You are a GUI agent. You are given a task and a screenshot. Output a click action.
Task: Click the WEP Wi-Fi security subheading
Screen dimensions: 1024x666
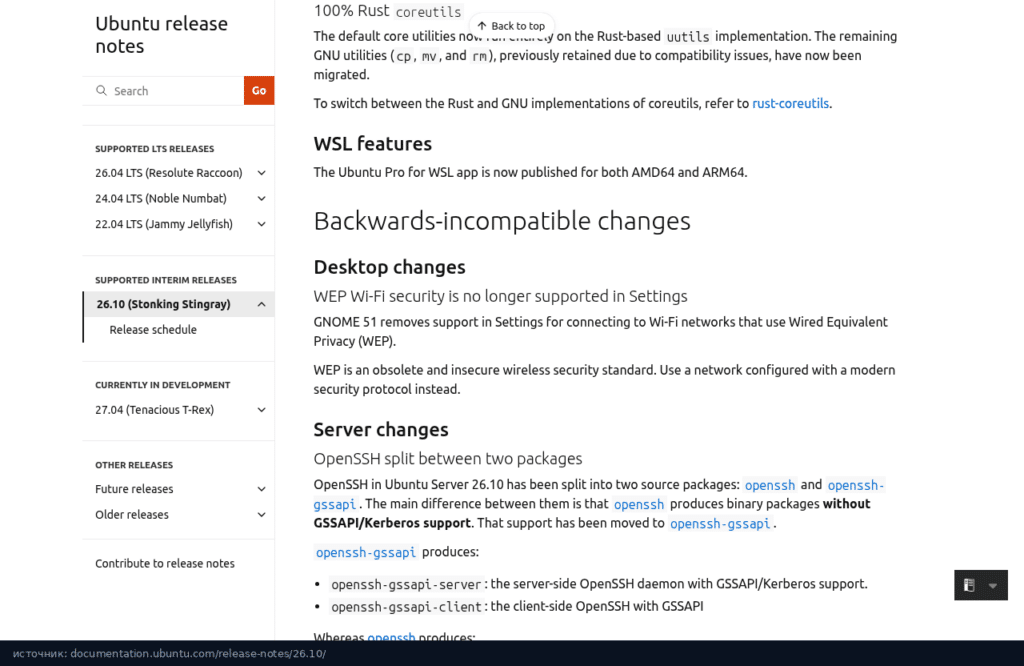point(500,296)
